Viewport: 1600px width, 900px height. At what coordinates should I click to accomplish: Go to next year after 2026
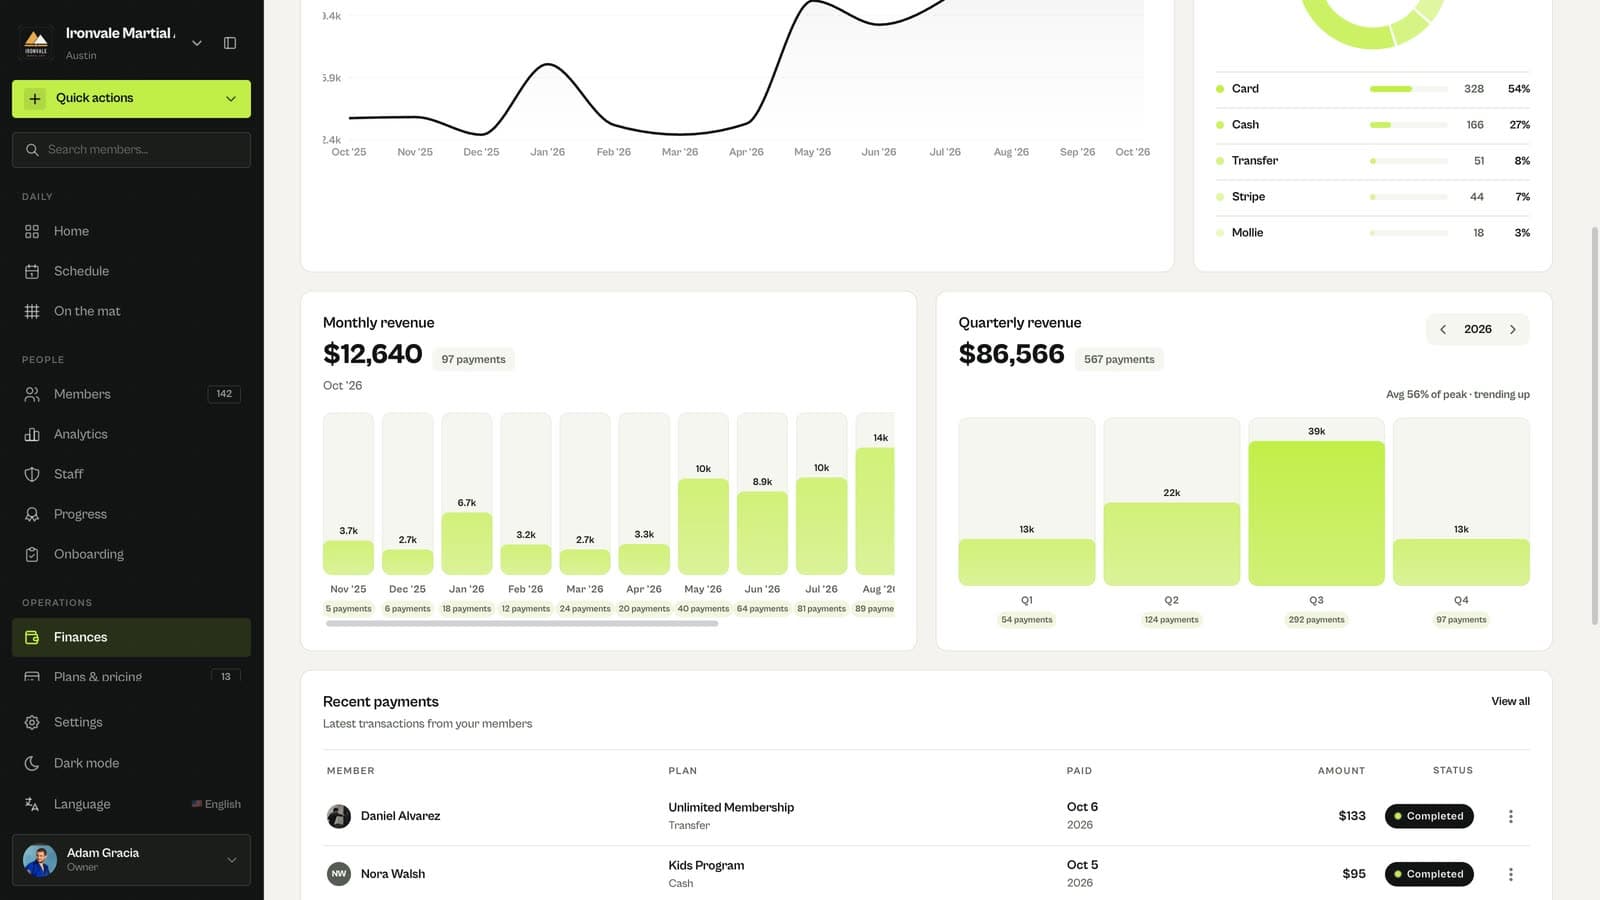click(x=1513, y=330)
